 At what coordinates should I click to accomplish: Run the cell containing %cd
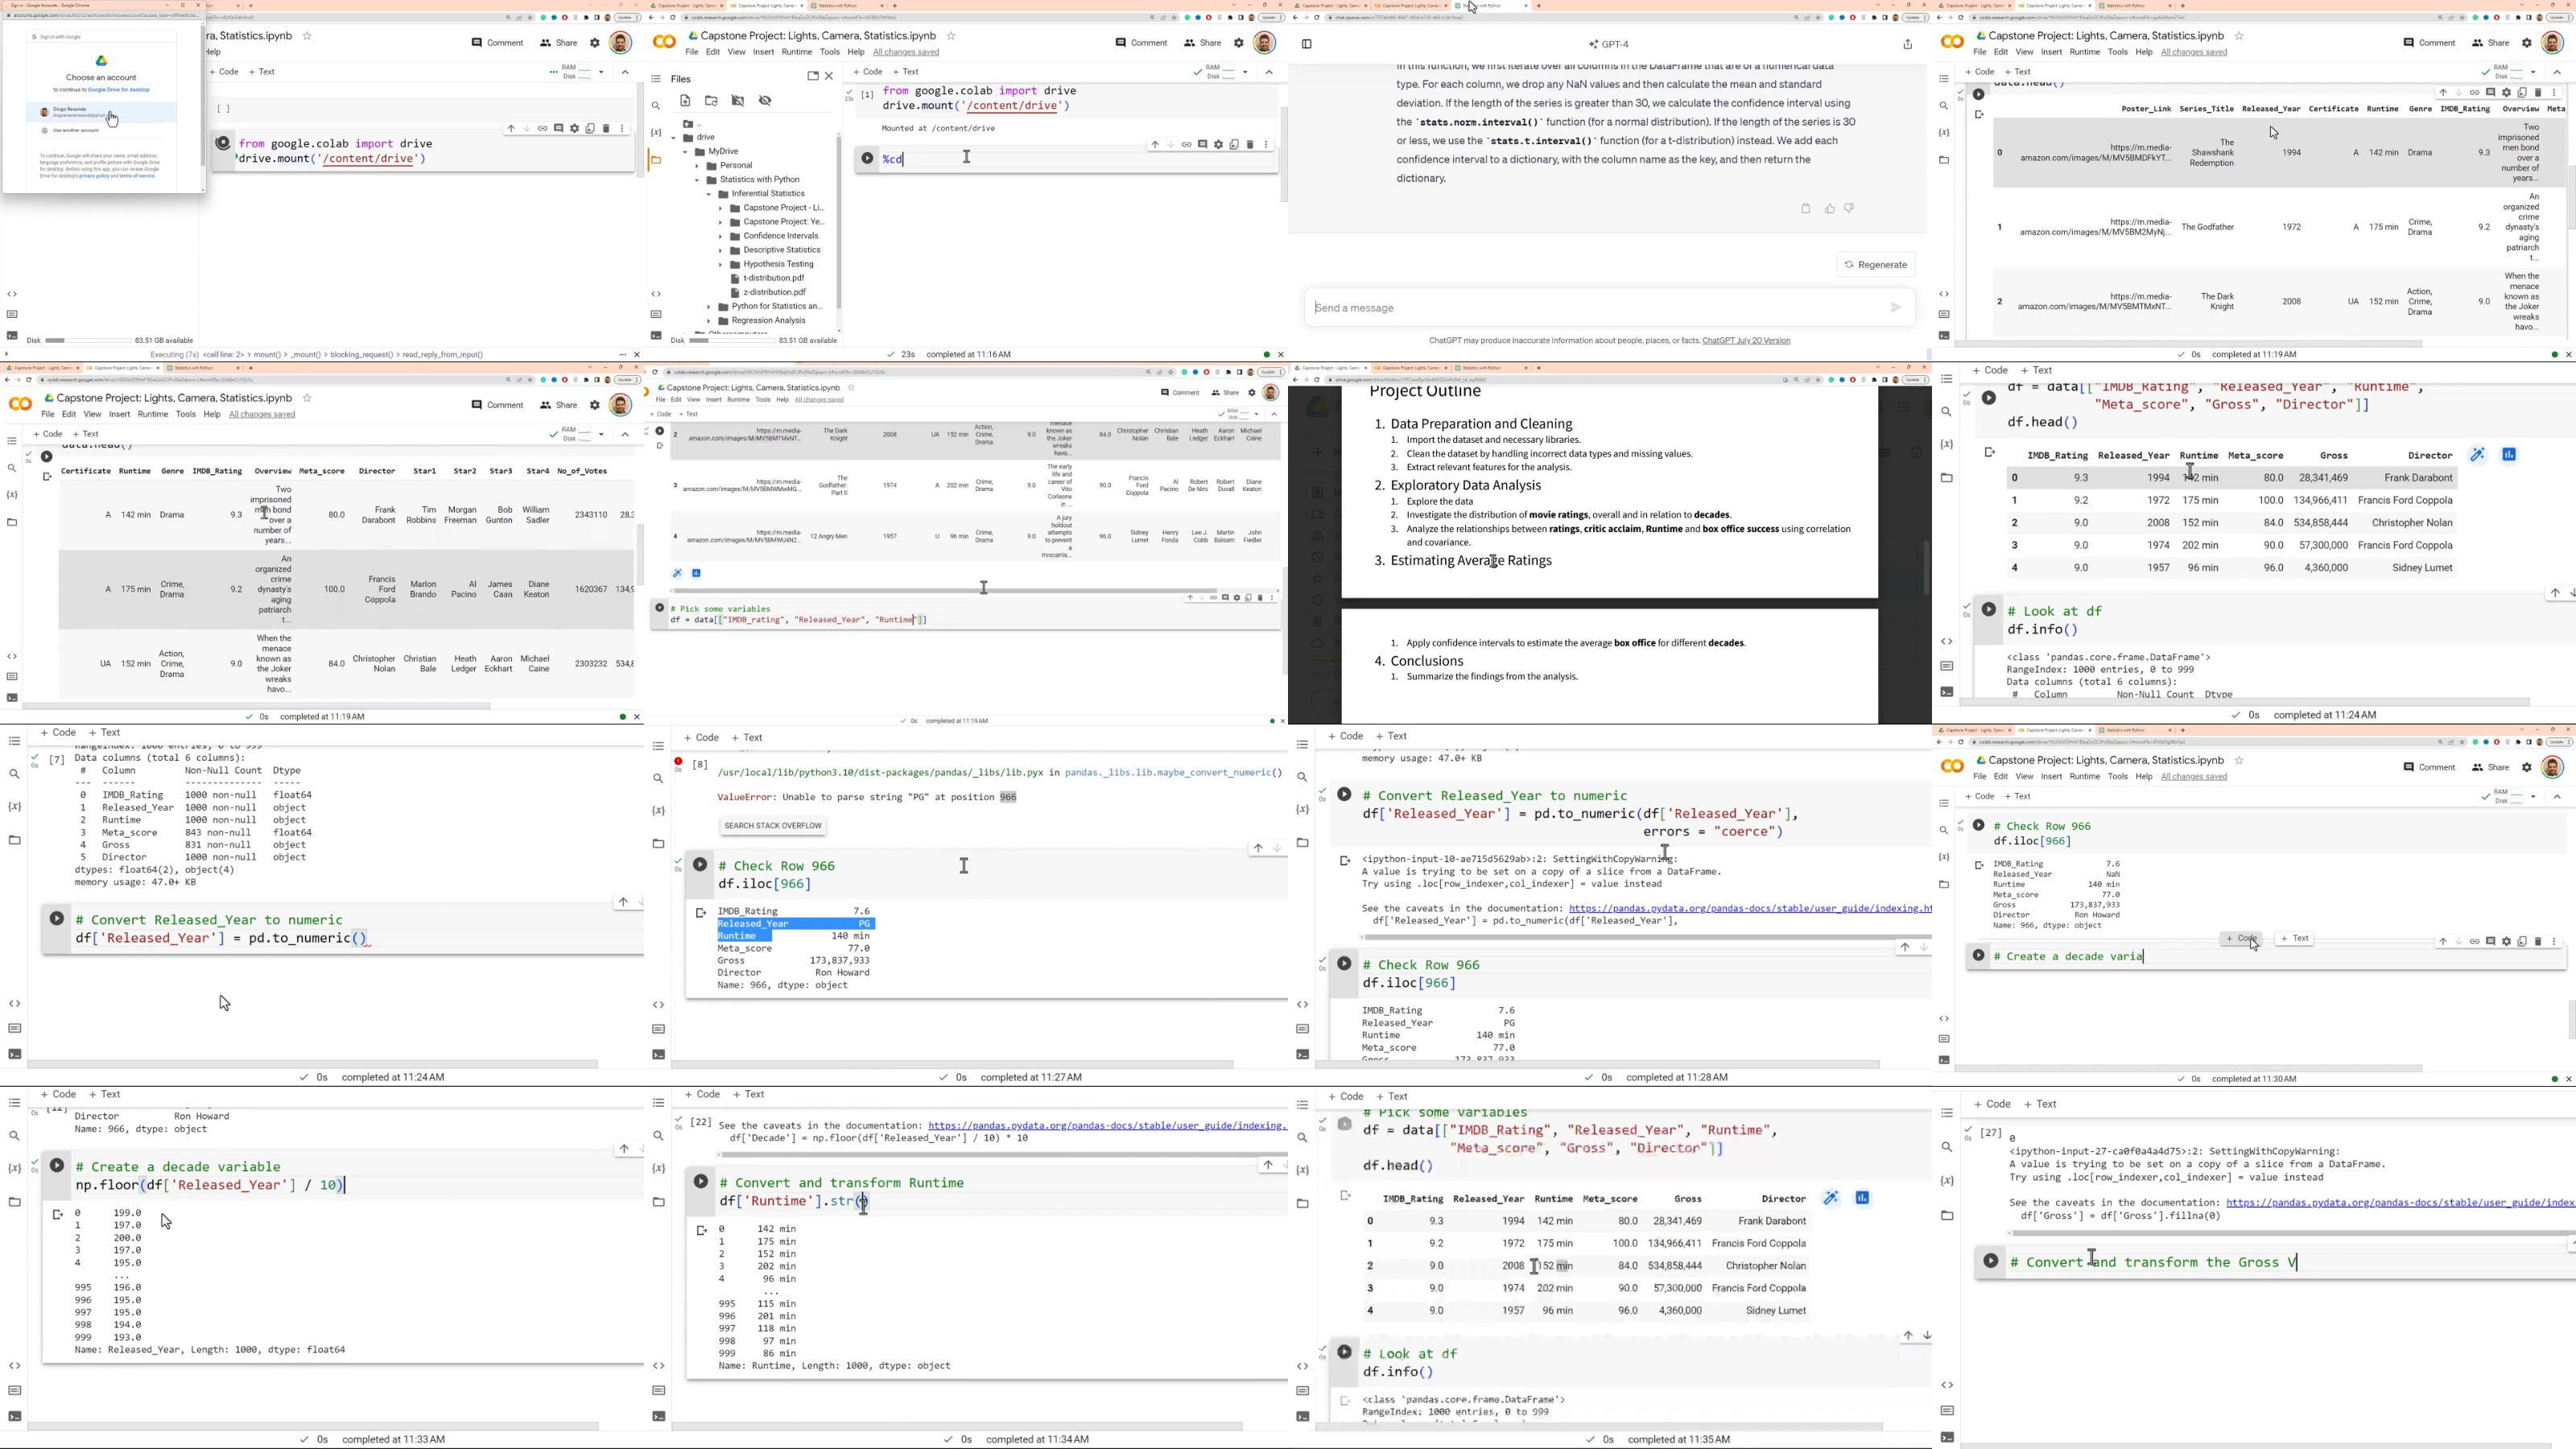click(867, 158)
